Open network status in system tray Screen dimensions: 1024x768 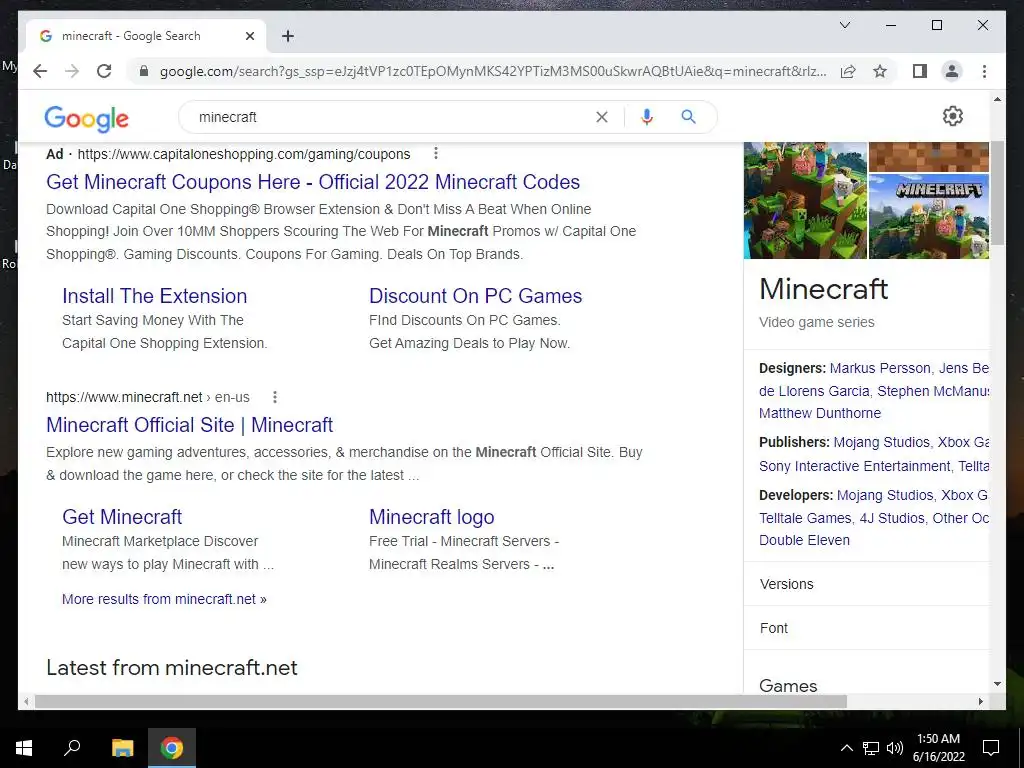click(x=871, y=748)
